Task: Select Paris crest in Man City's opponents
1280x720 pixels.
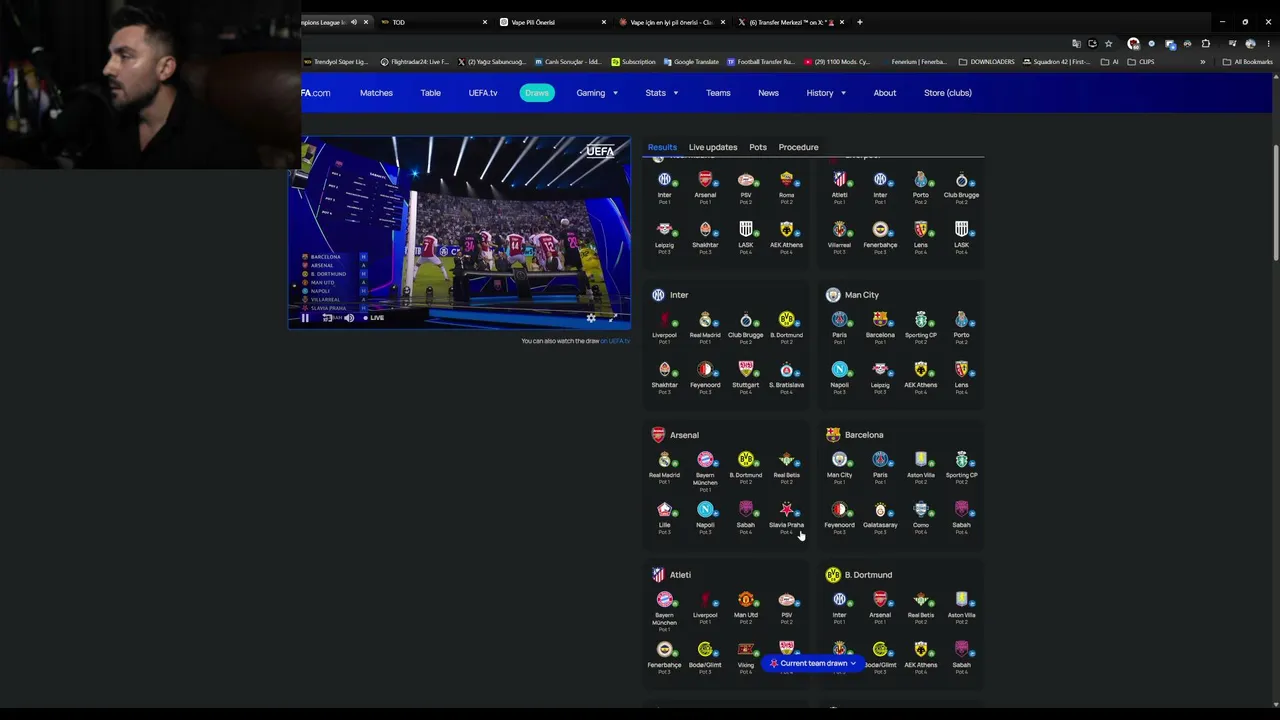Action: point(839,320)
